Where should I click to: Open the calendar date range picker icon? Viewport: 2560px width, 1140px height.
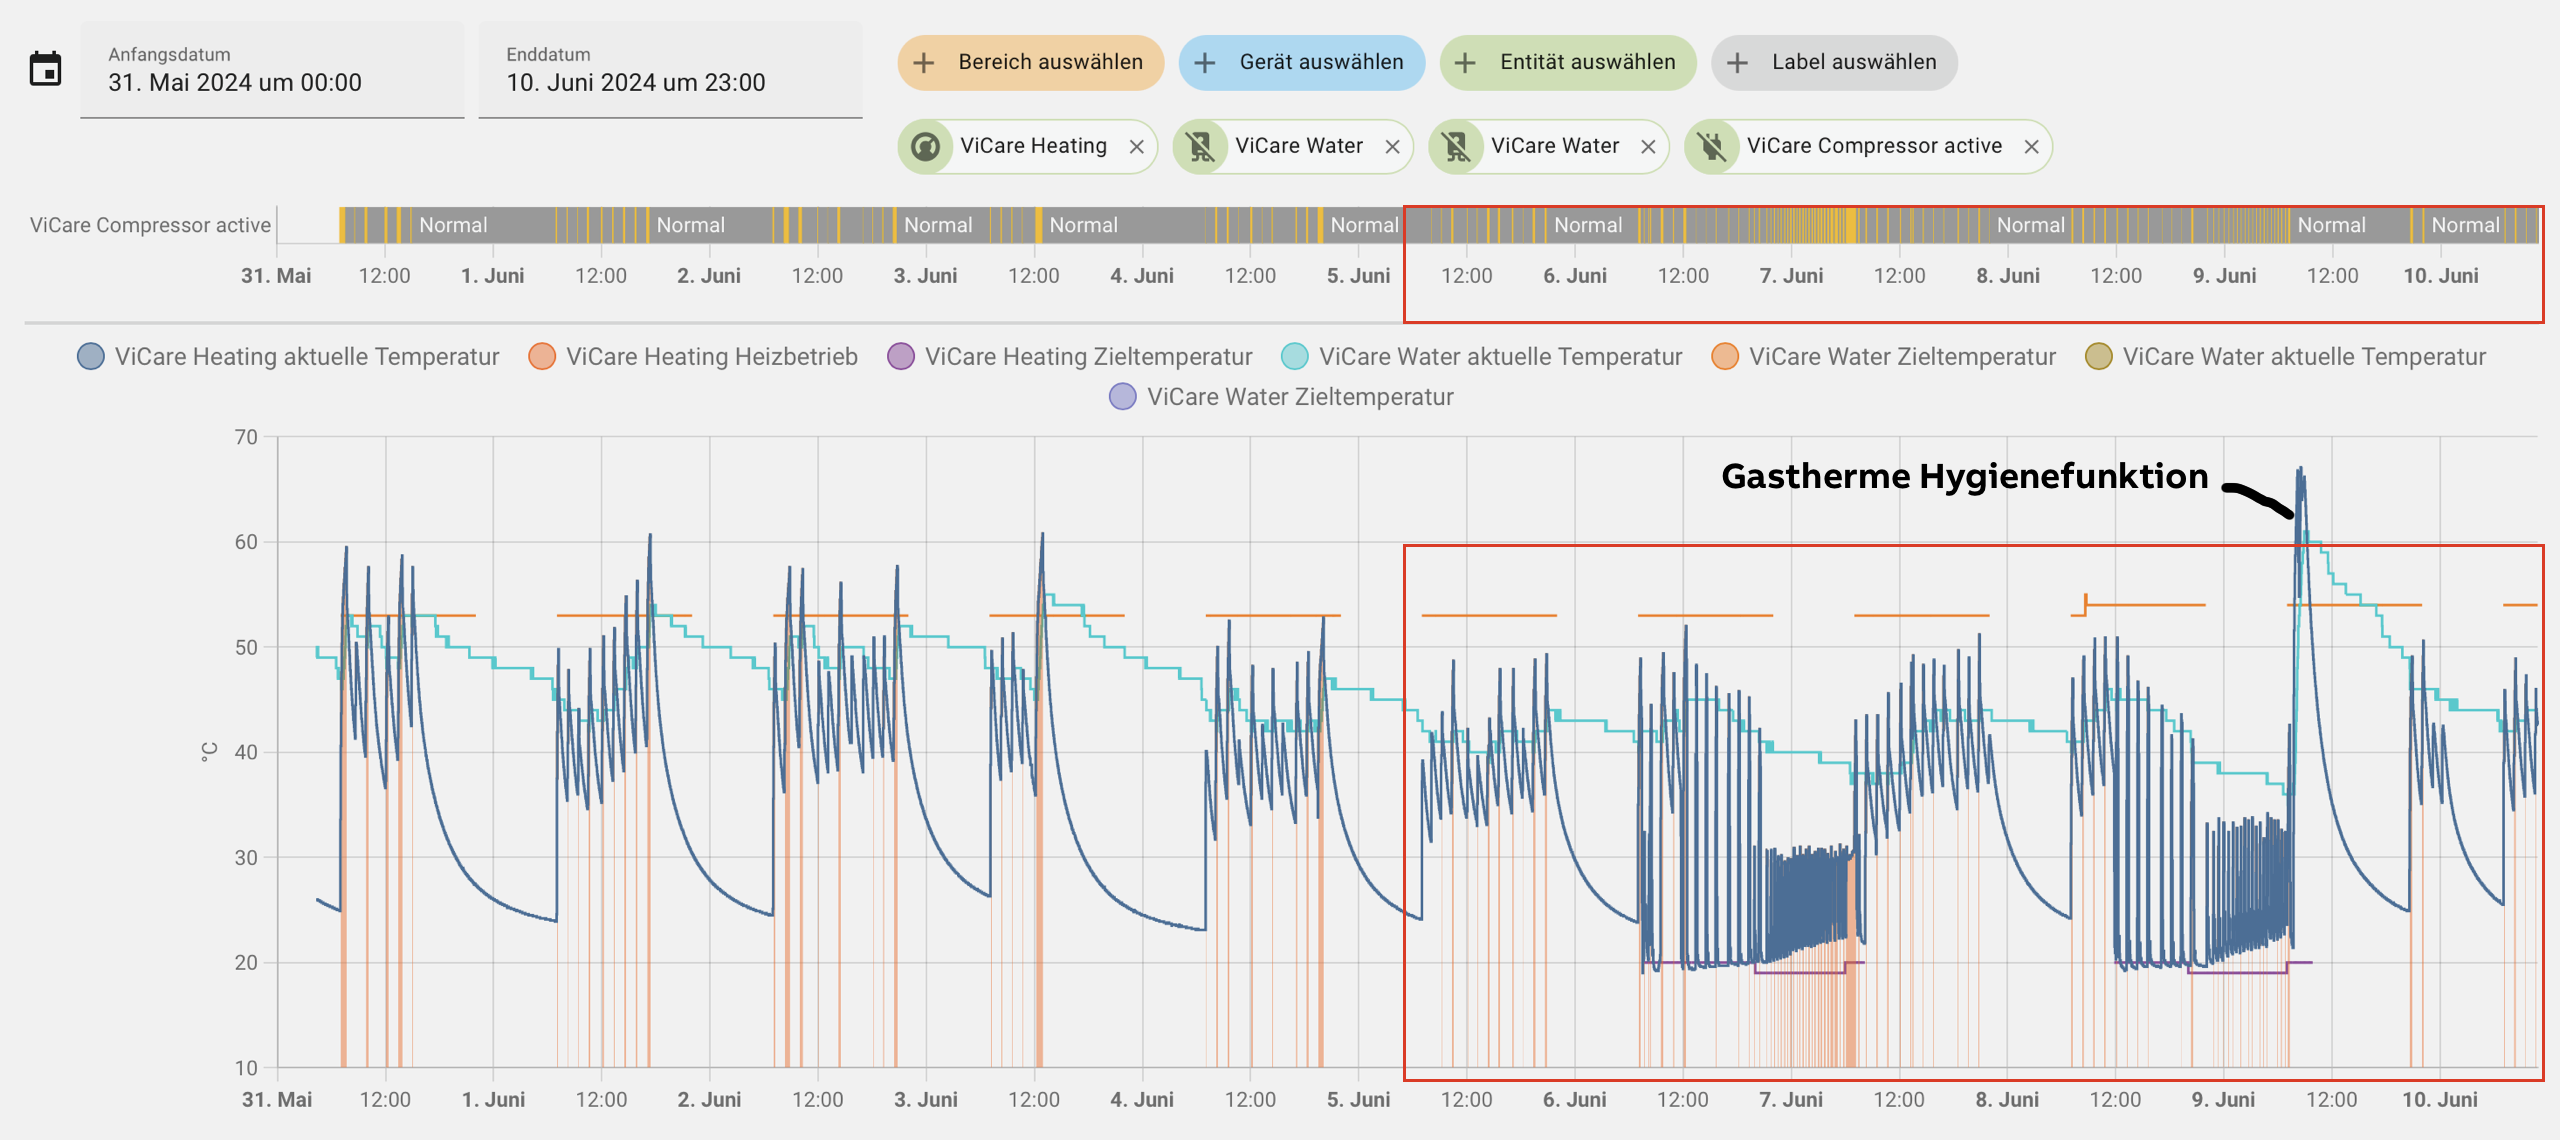coord(45,69)
